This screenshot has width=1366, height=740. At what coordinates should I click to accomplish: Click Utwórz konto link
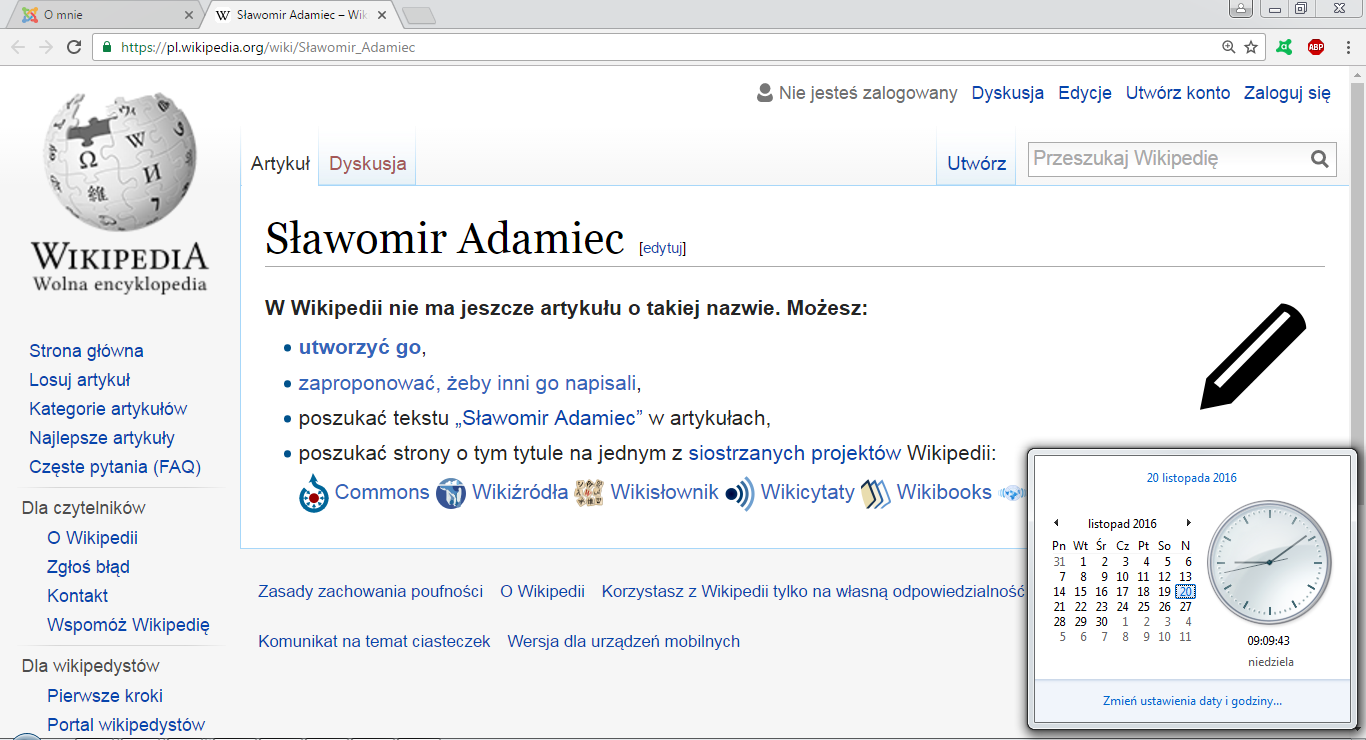tap(1177, 93)
